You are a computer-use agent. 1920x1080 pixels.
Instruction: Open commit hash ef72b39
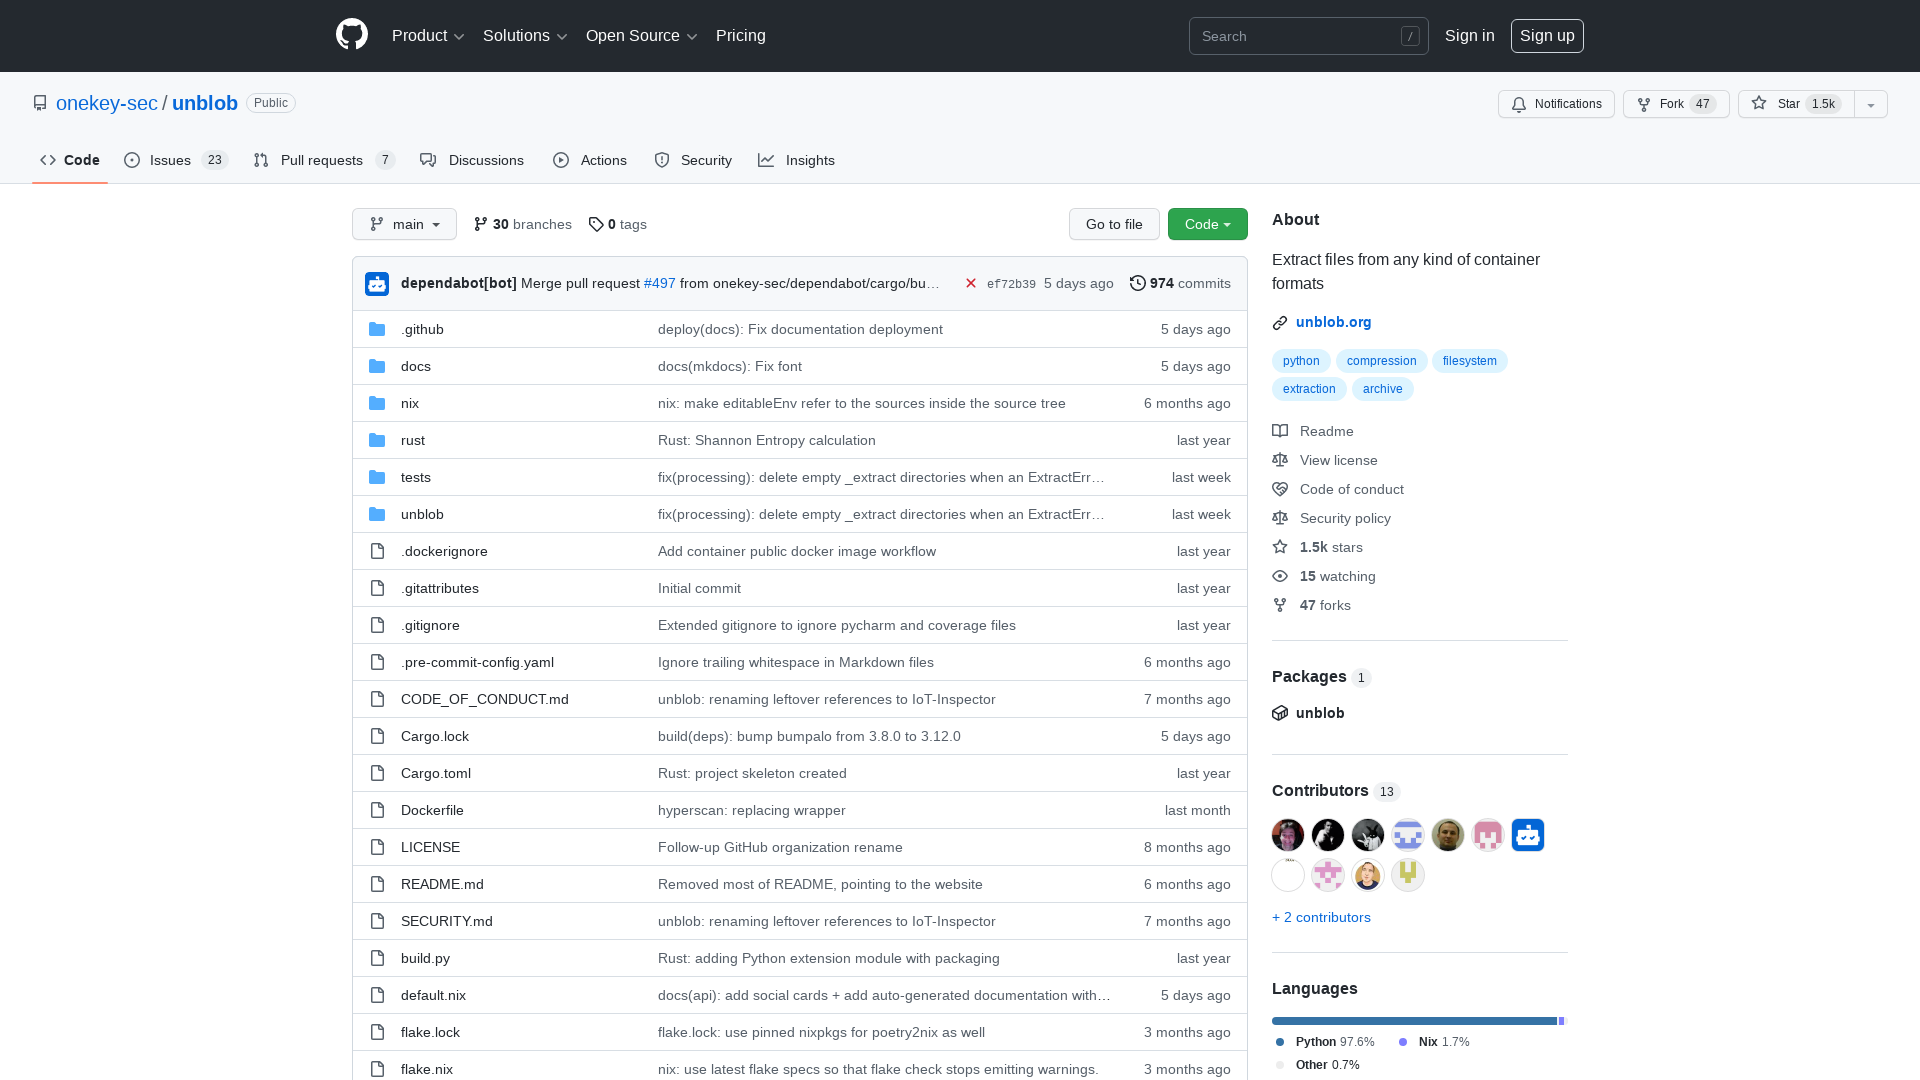1011,284
